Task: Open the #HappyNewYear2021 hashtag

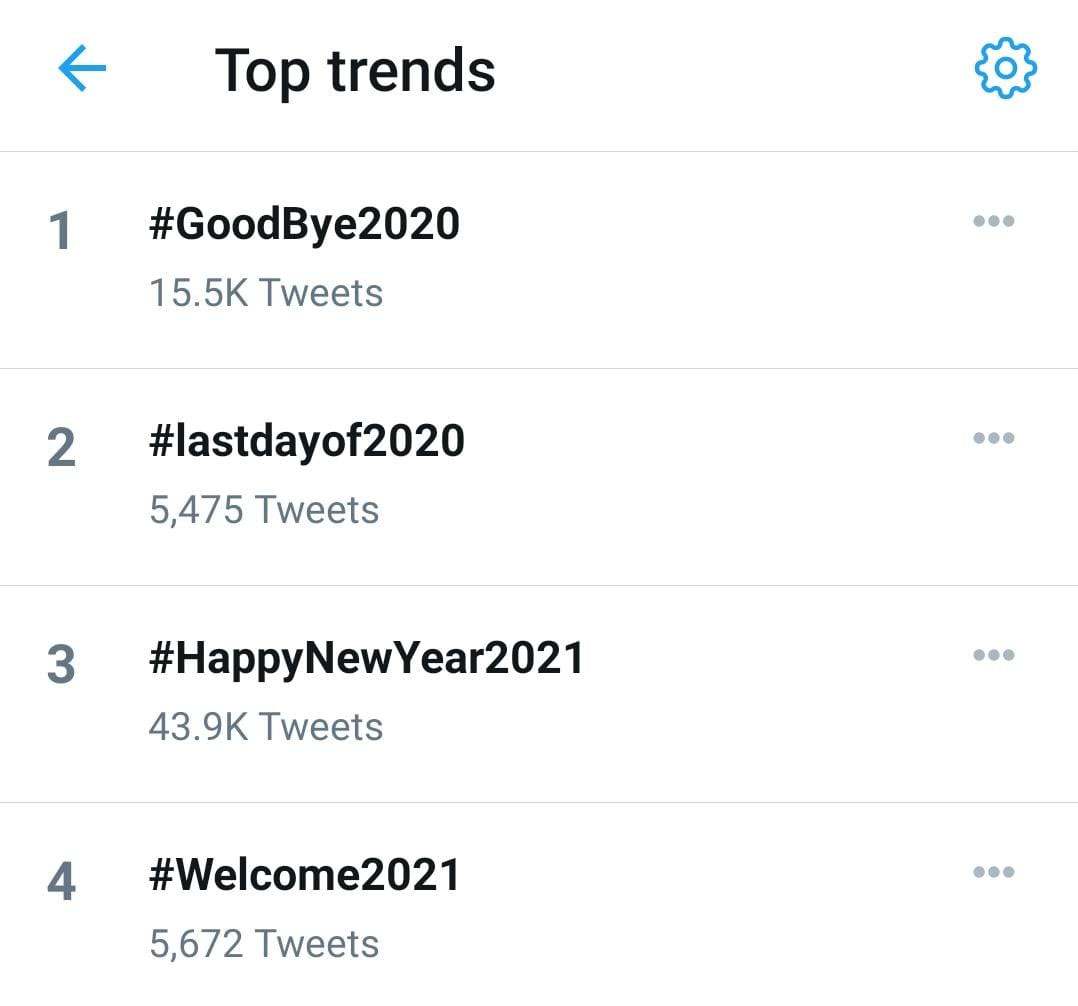Action: pos(366,658)
